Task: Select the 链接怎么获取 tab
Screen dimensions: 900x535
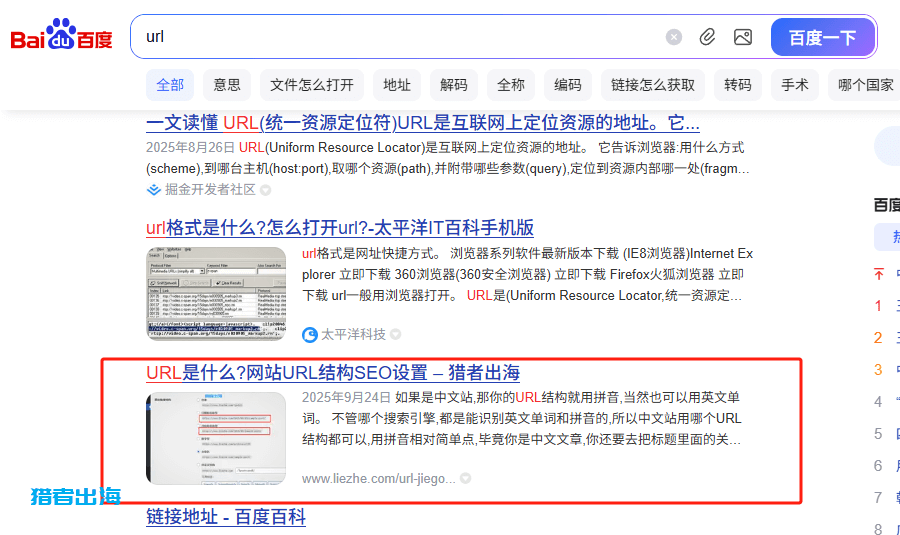Action: click(652, 85)
